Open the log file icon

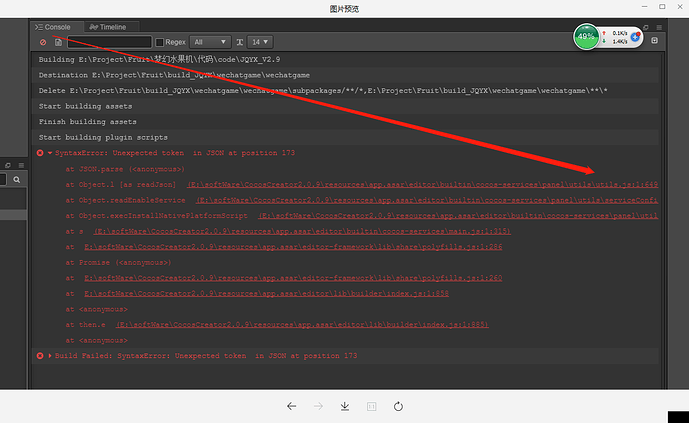[x=58, y=42]
